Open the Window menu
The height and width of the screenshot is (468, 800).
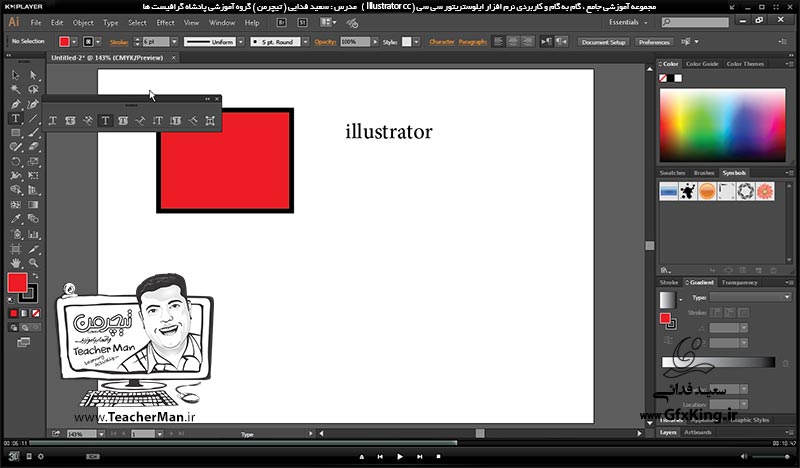point(222,22)
